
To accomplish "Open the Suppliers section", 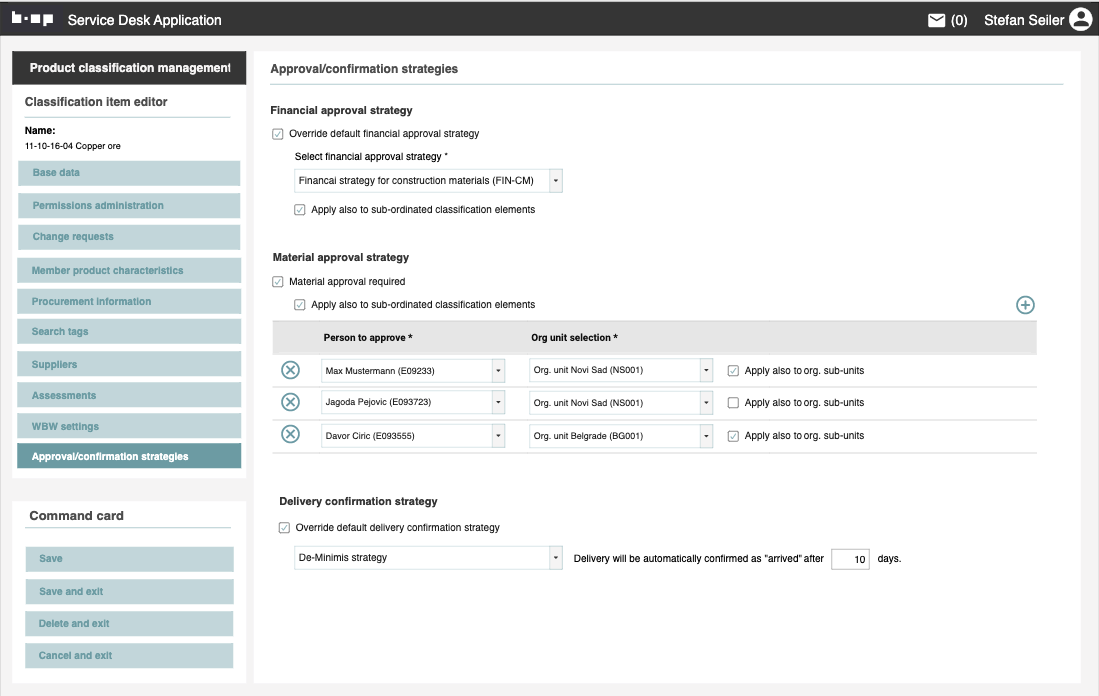I will [129, 365].
